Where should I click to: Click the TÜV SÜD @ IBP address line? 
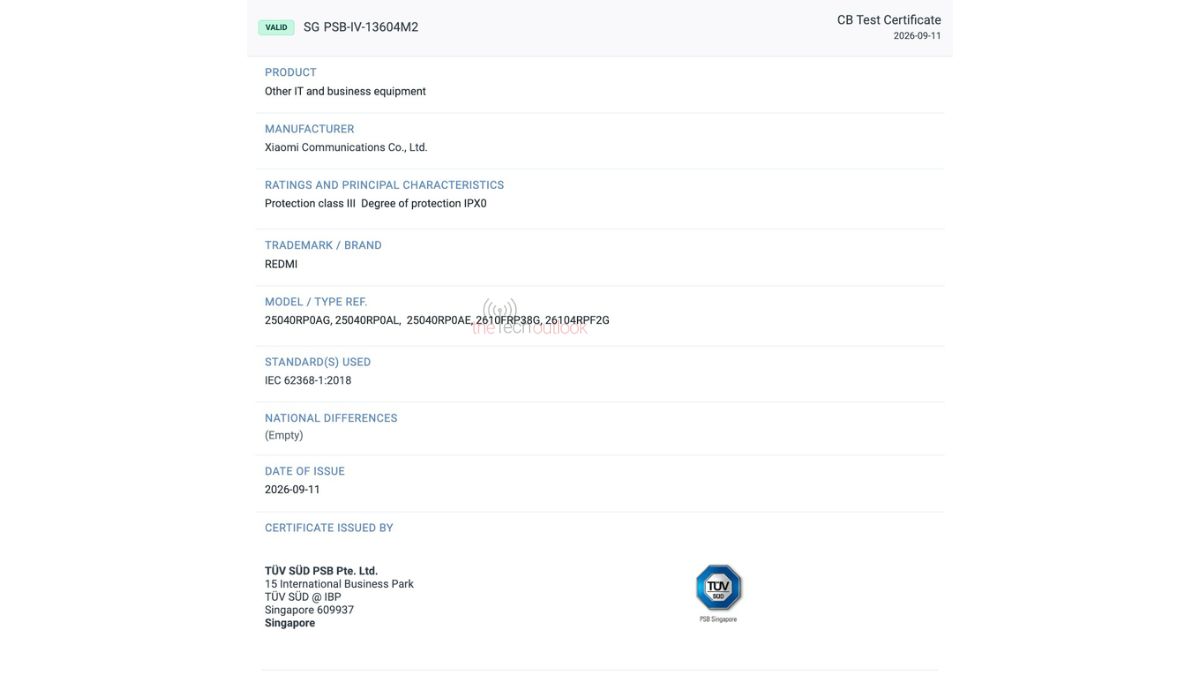(x=303, y=597)
